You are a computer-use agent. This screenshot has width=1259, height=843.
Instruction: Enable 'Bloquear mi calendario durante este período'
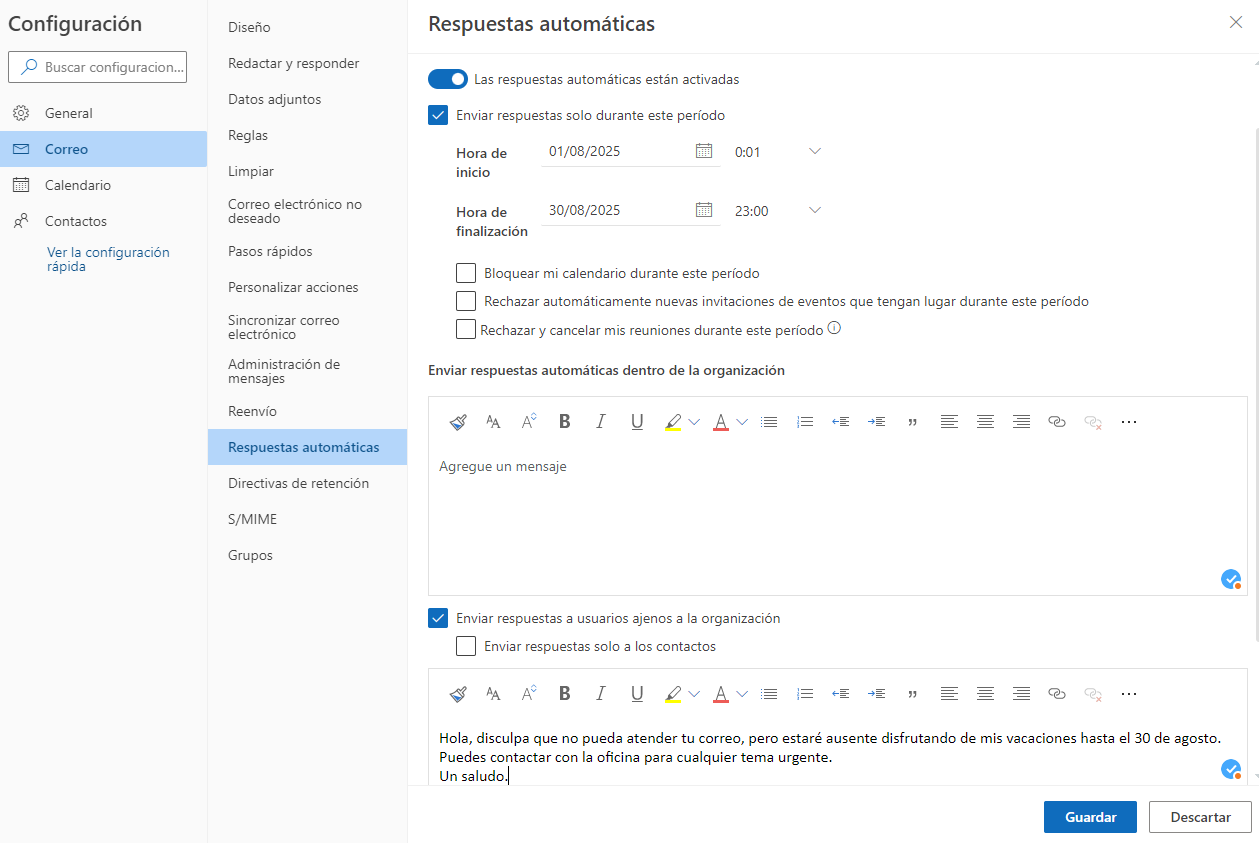(466, 272)
